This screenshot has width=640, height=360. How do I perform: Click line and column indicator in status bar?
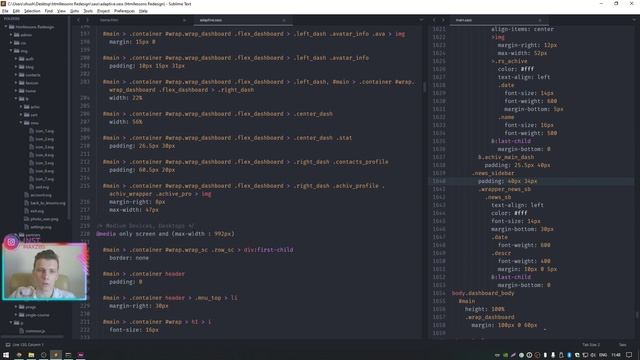28,345
